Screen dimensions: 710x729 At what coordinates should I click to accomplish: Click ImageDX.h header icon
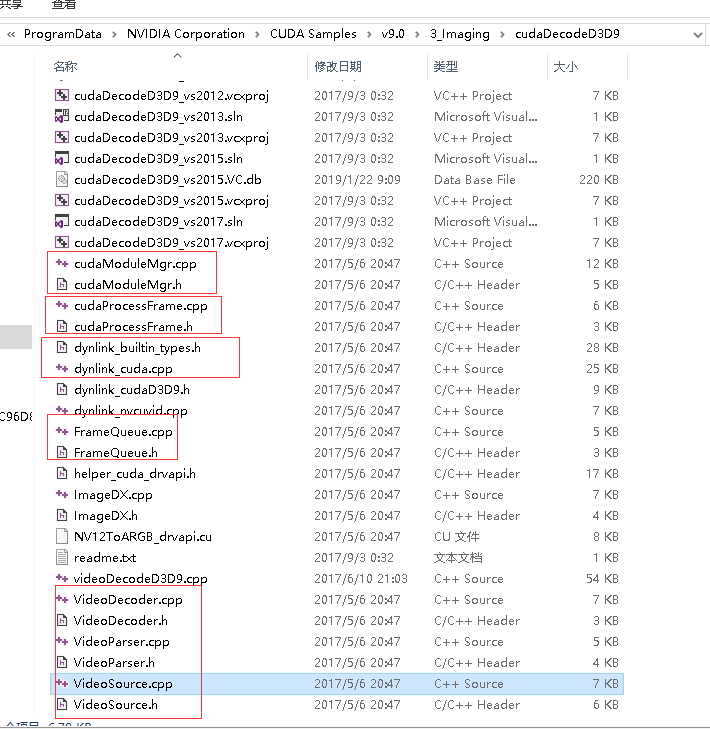62,516
